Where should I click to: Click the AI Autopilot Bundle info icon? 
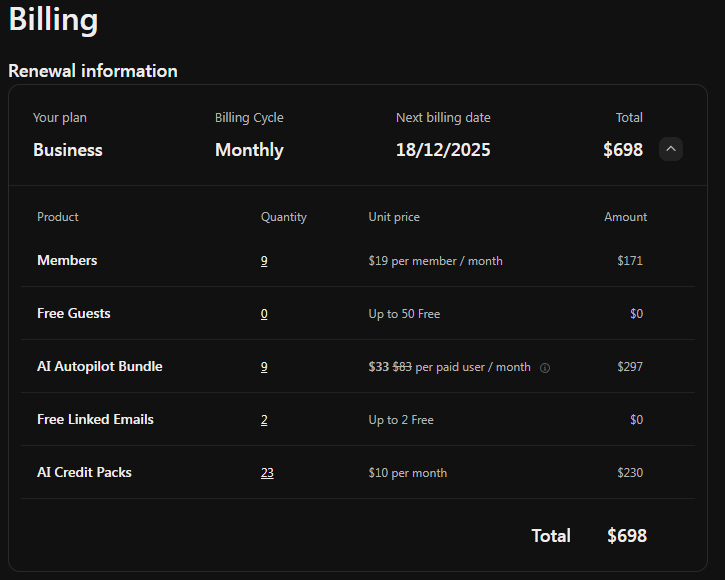[545, 367]
